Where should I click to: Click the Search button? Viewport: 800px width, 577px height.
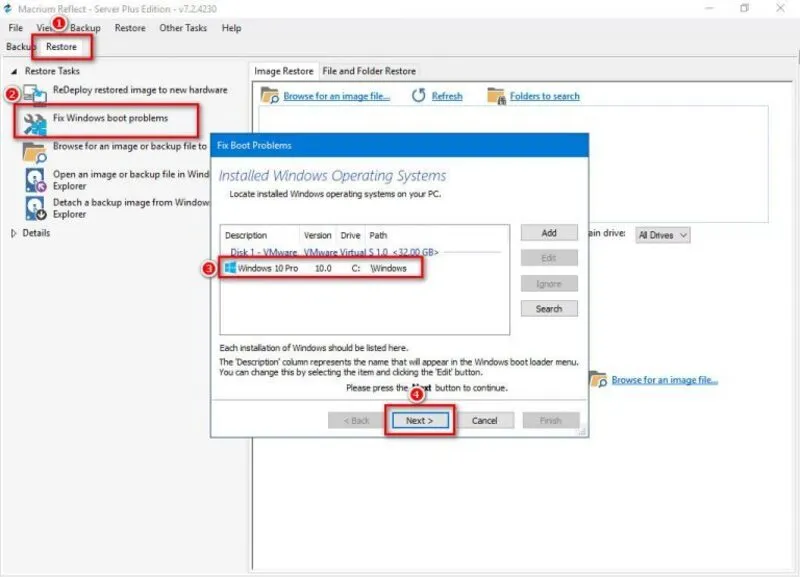(x=548, y=309)
